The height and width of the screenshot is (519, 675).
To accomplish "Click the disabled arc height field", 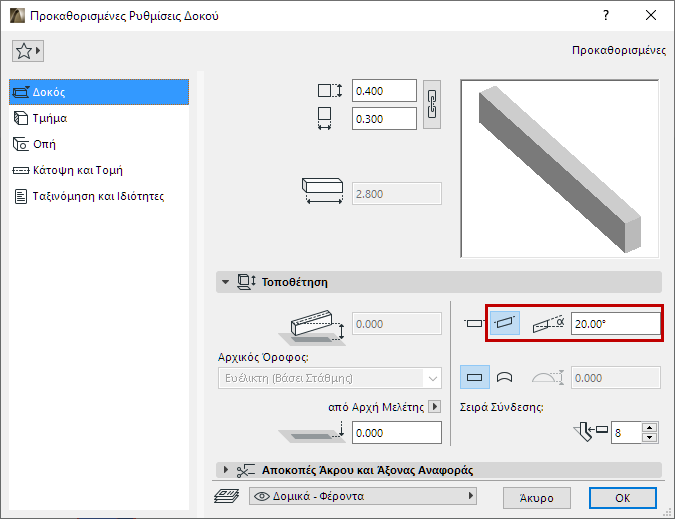I will 616,378.
